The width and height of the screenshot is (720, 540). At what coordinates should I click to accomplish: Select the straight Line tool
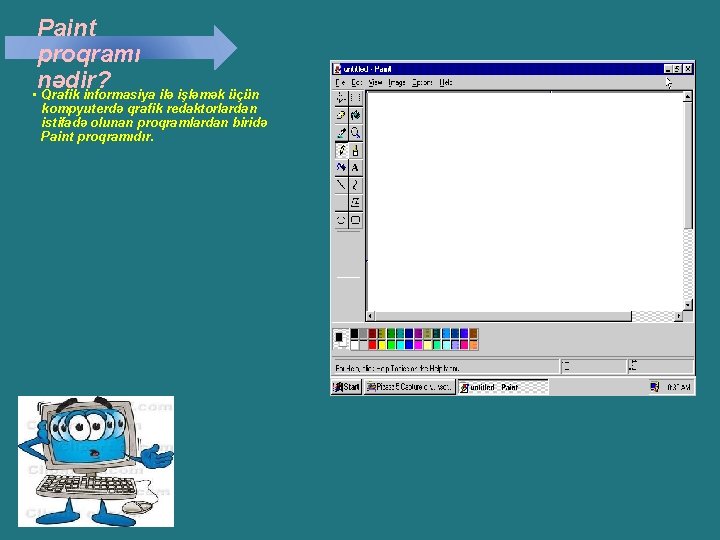[x=341, y=185]
